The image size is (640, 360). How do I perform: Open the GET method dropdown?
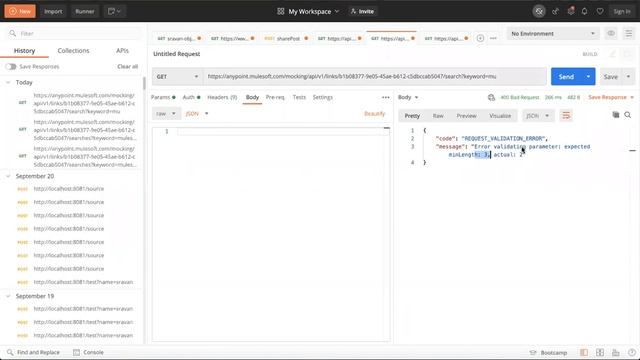coord(177,77)
